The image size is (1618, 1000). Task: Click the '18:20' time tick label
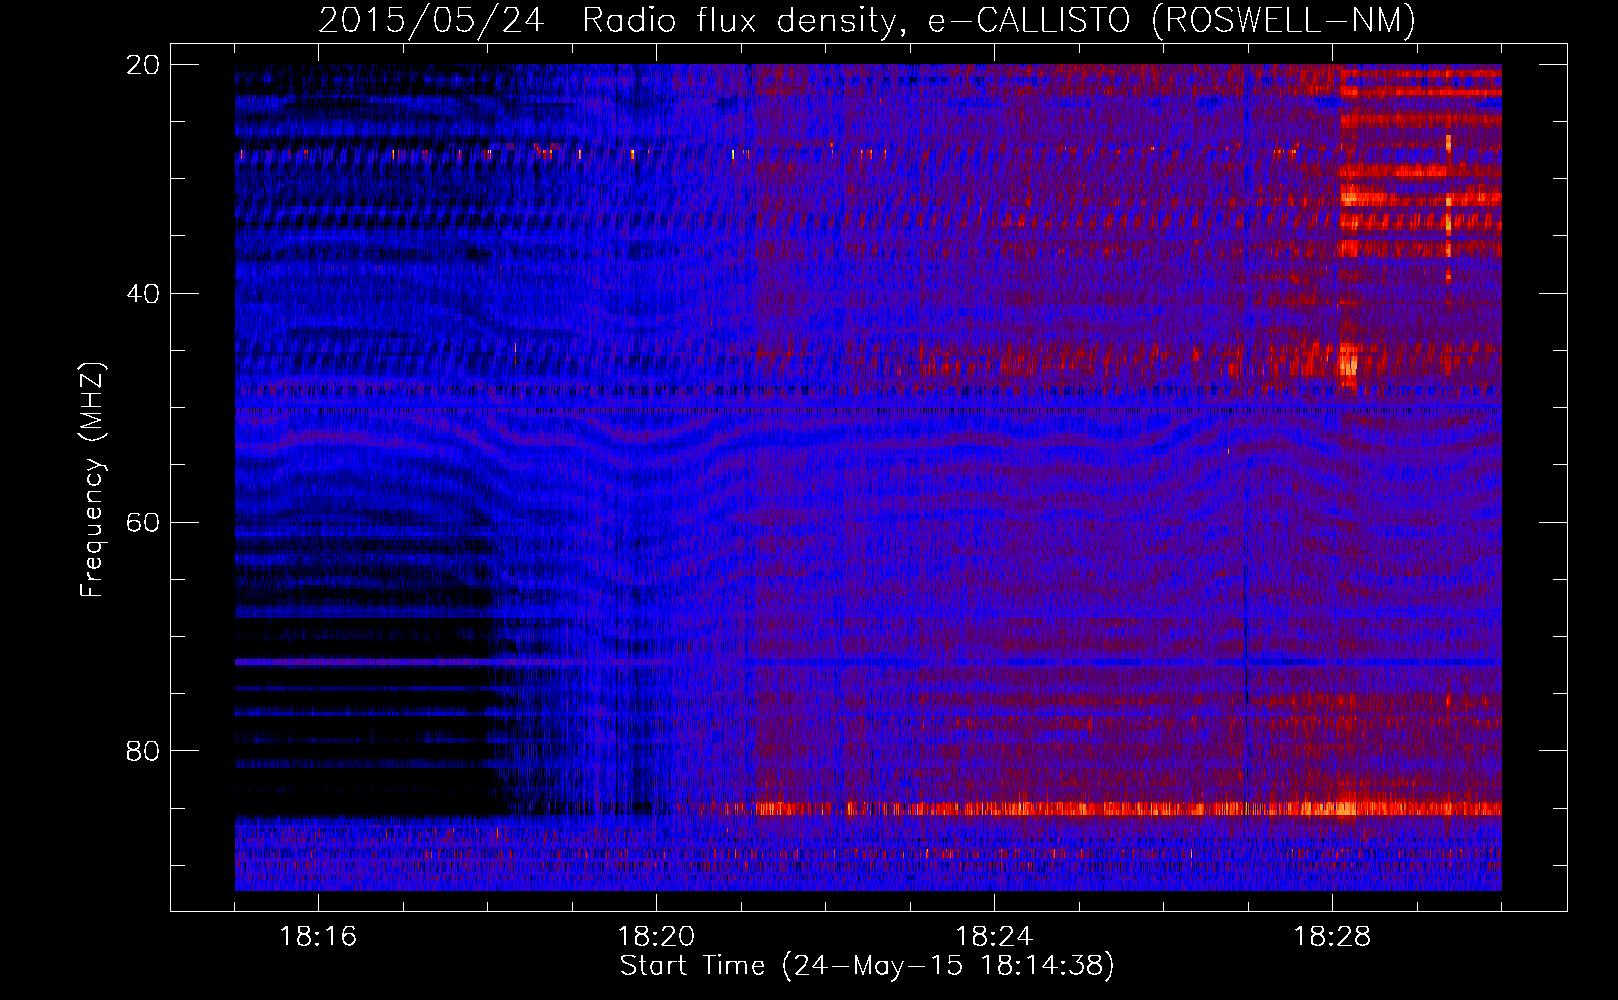656,937
